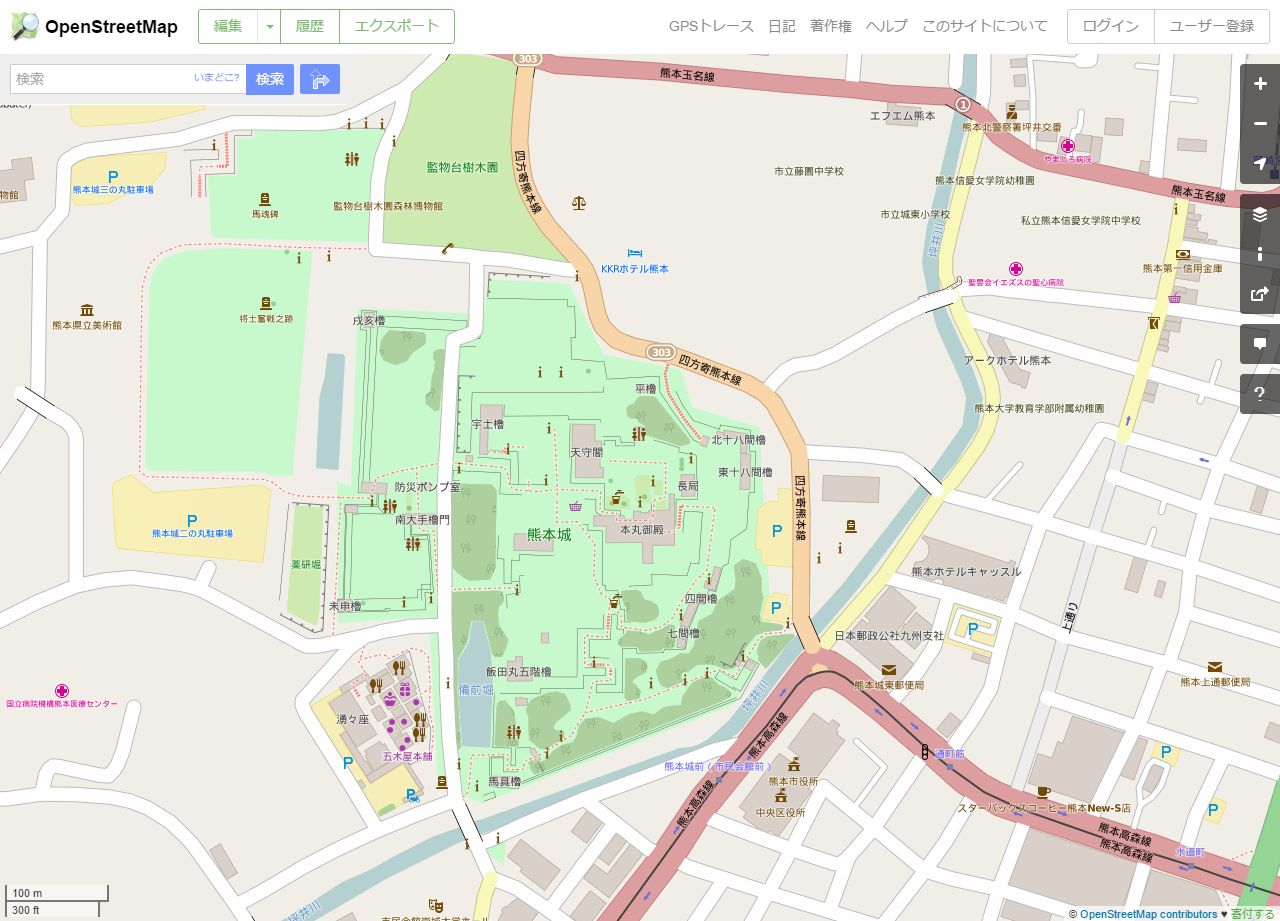This screenshot has width=1280, height=921.
Task: Click the ユーザー登録 button
Action: tap(1212, 27)
